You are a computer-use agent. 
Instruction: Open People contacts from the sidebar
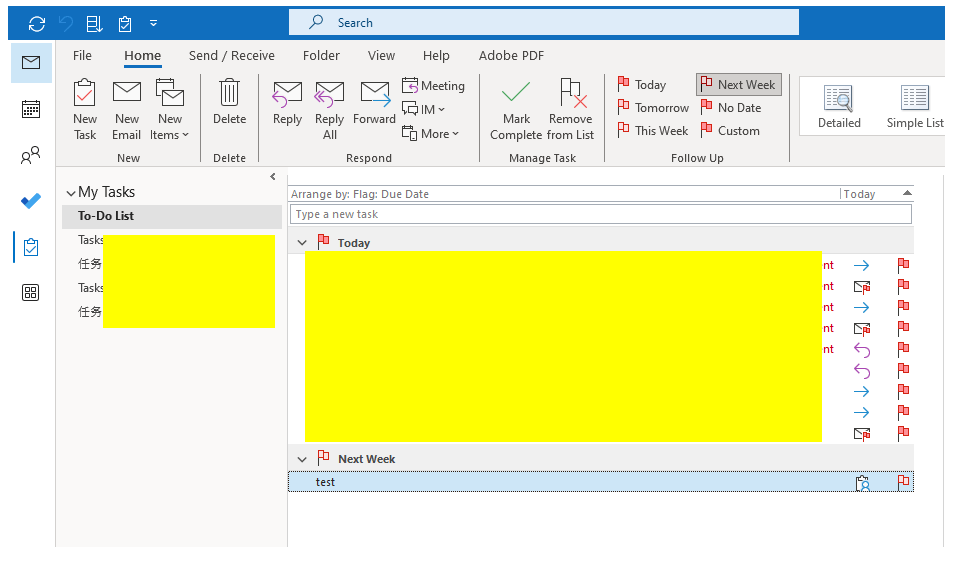[x=30, y=155]
